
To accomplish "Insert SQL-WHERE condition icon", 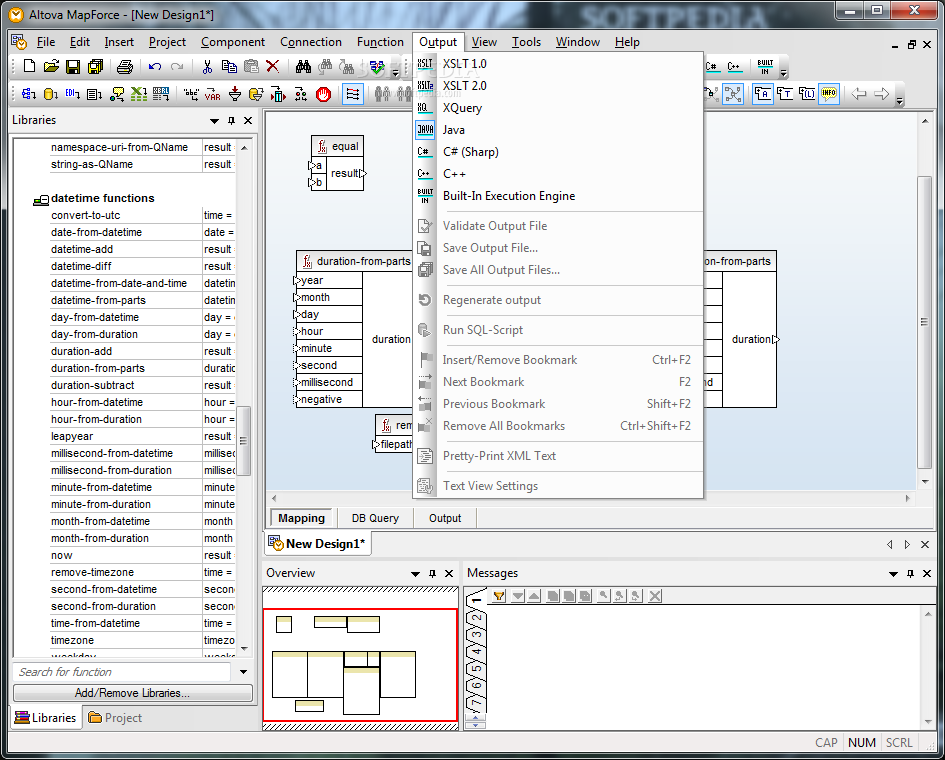I will pos(257,94).
